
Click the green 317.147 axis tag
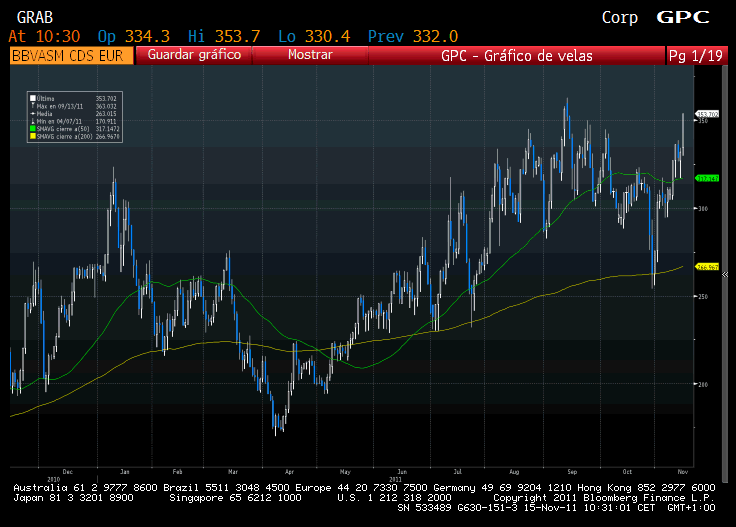(707, 178)
